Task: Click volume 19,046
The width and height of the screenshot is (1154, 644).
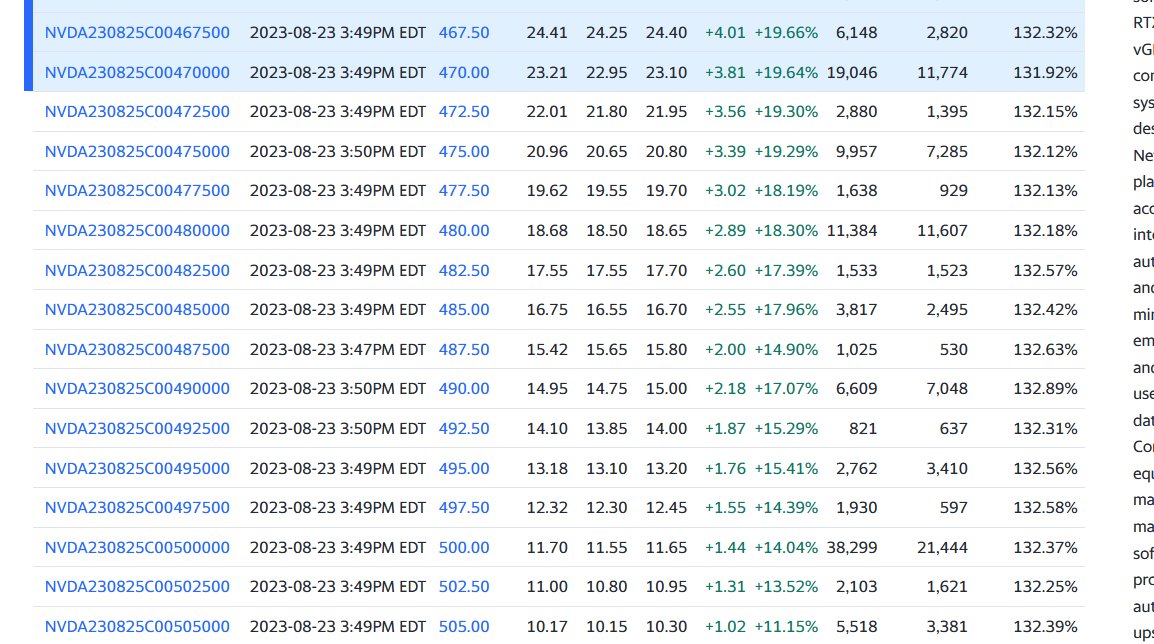Action: (x=852, y=72)
